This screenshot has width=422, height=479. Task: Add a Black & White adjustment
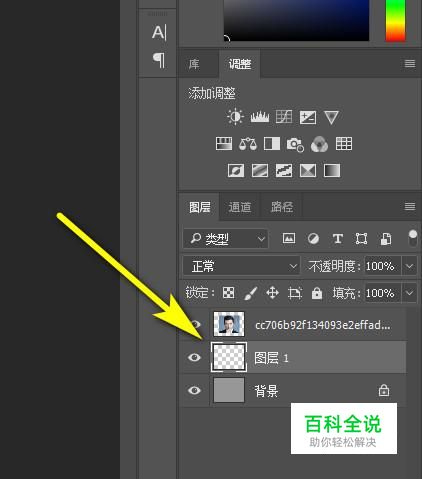click(272, 144)
